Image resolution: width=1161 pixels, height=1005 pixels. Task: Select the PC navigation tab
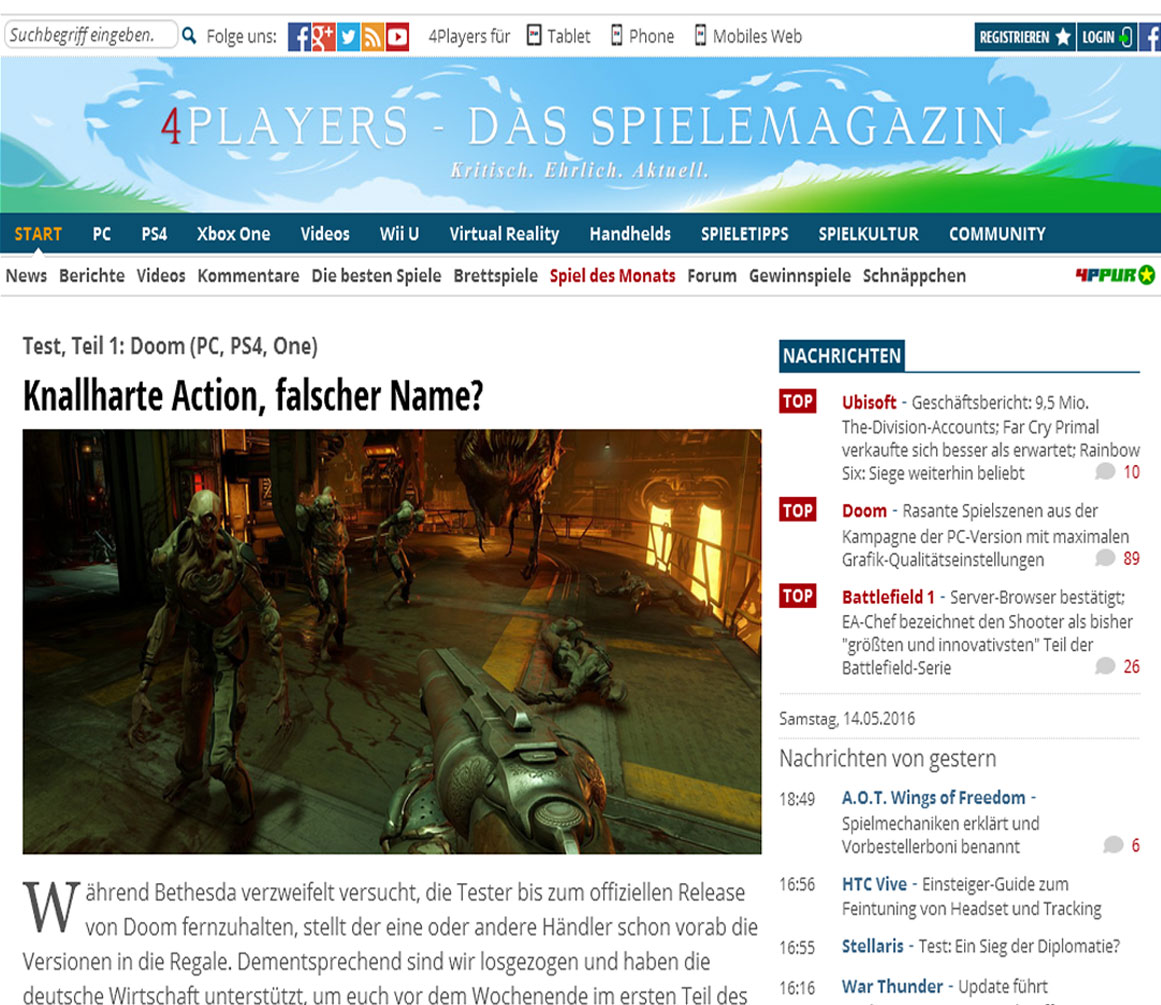coord(101,234)
